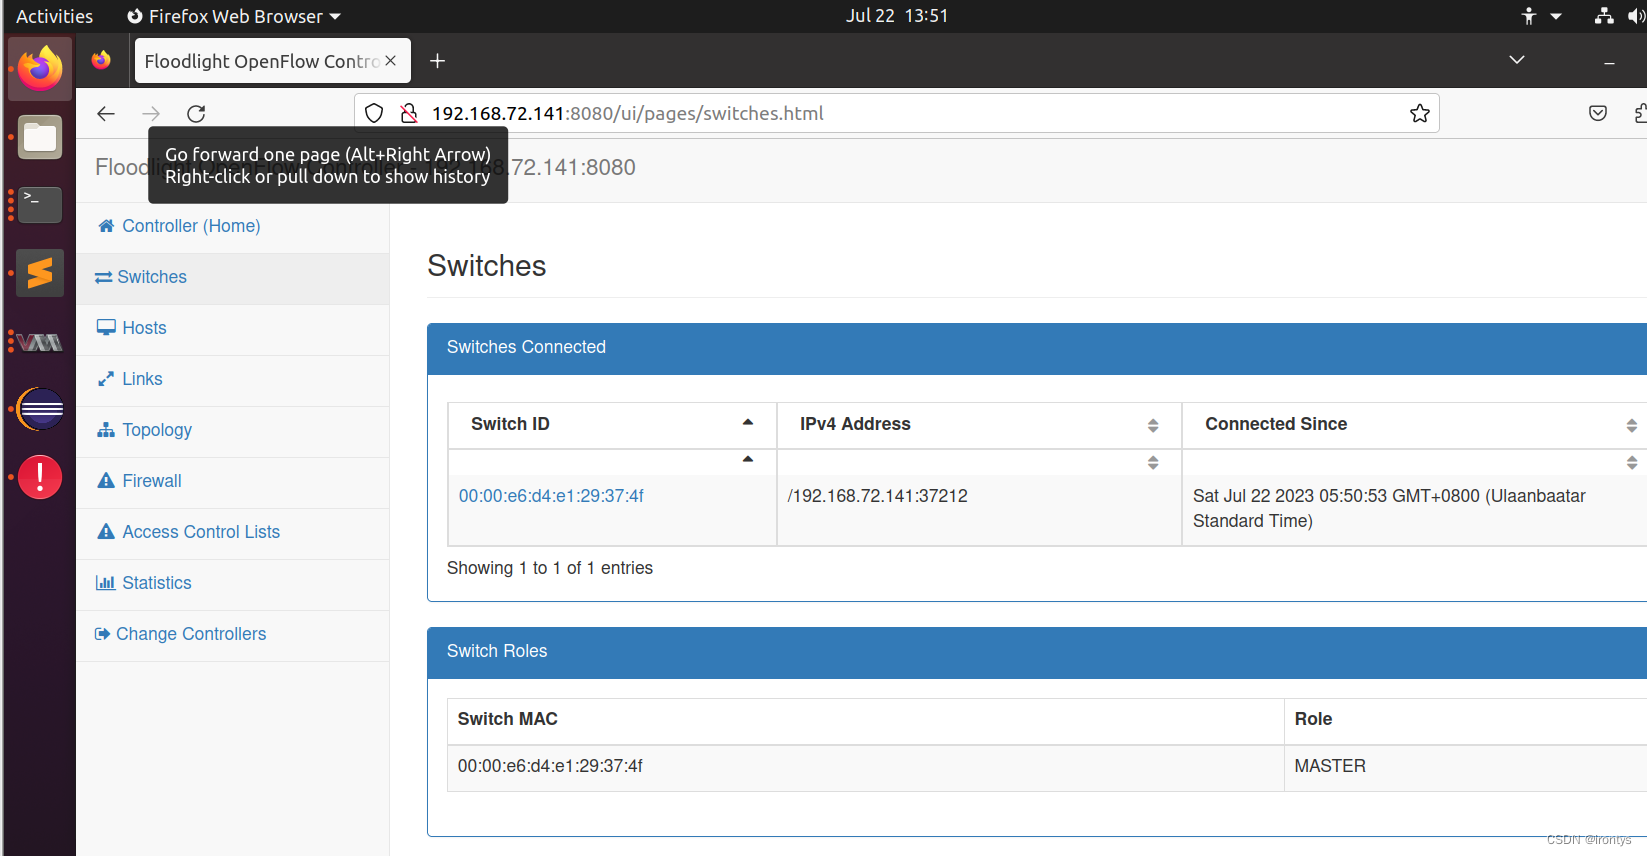This screenshot has width=1647, height=856.
Task: Click the Switch MAC column header
Action: click(865, 720)
